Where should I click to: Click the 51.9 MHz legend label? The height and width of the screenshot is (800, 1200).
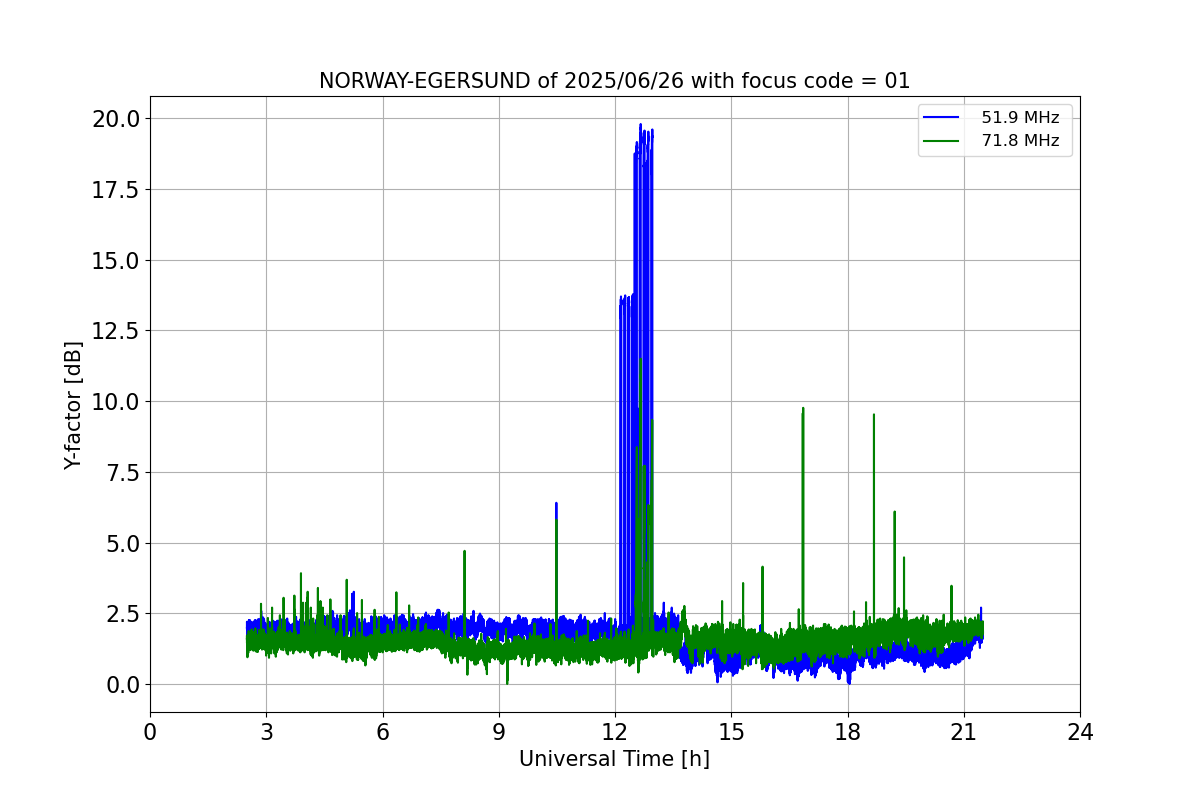pos(1020,118)
